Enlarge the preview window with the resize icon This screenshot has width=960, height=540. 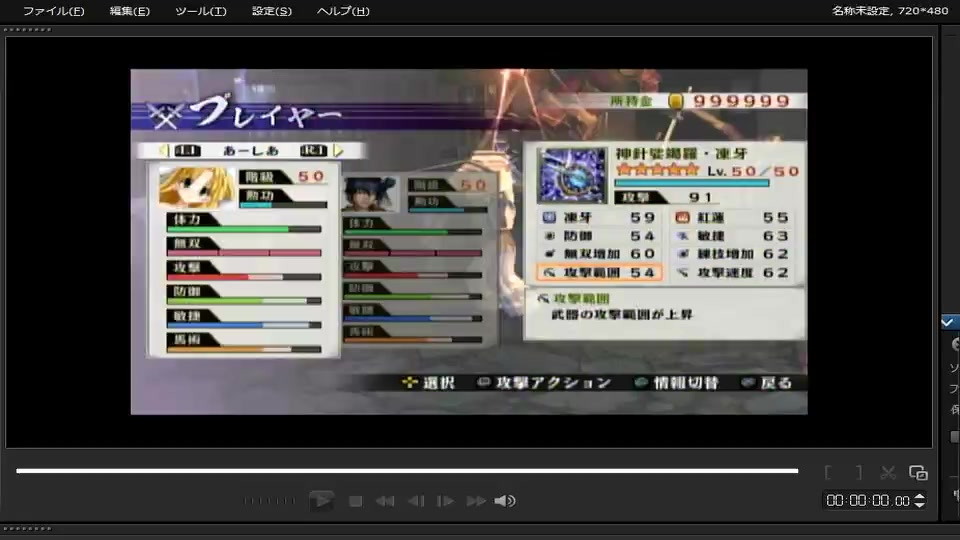point(918,472)
